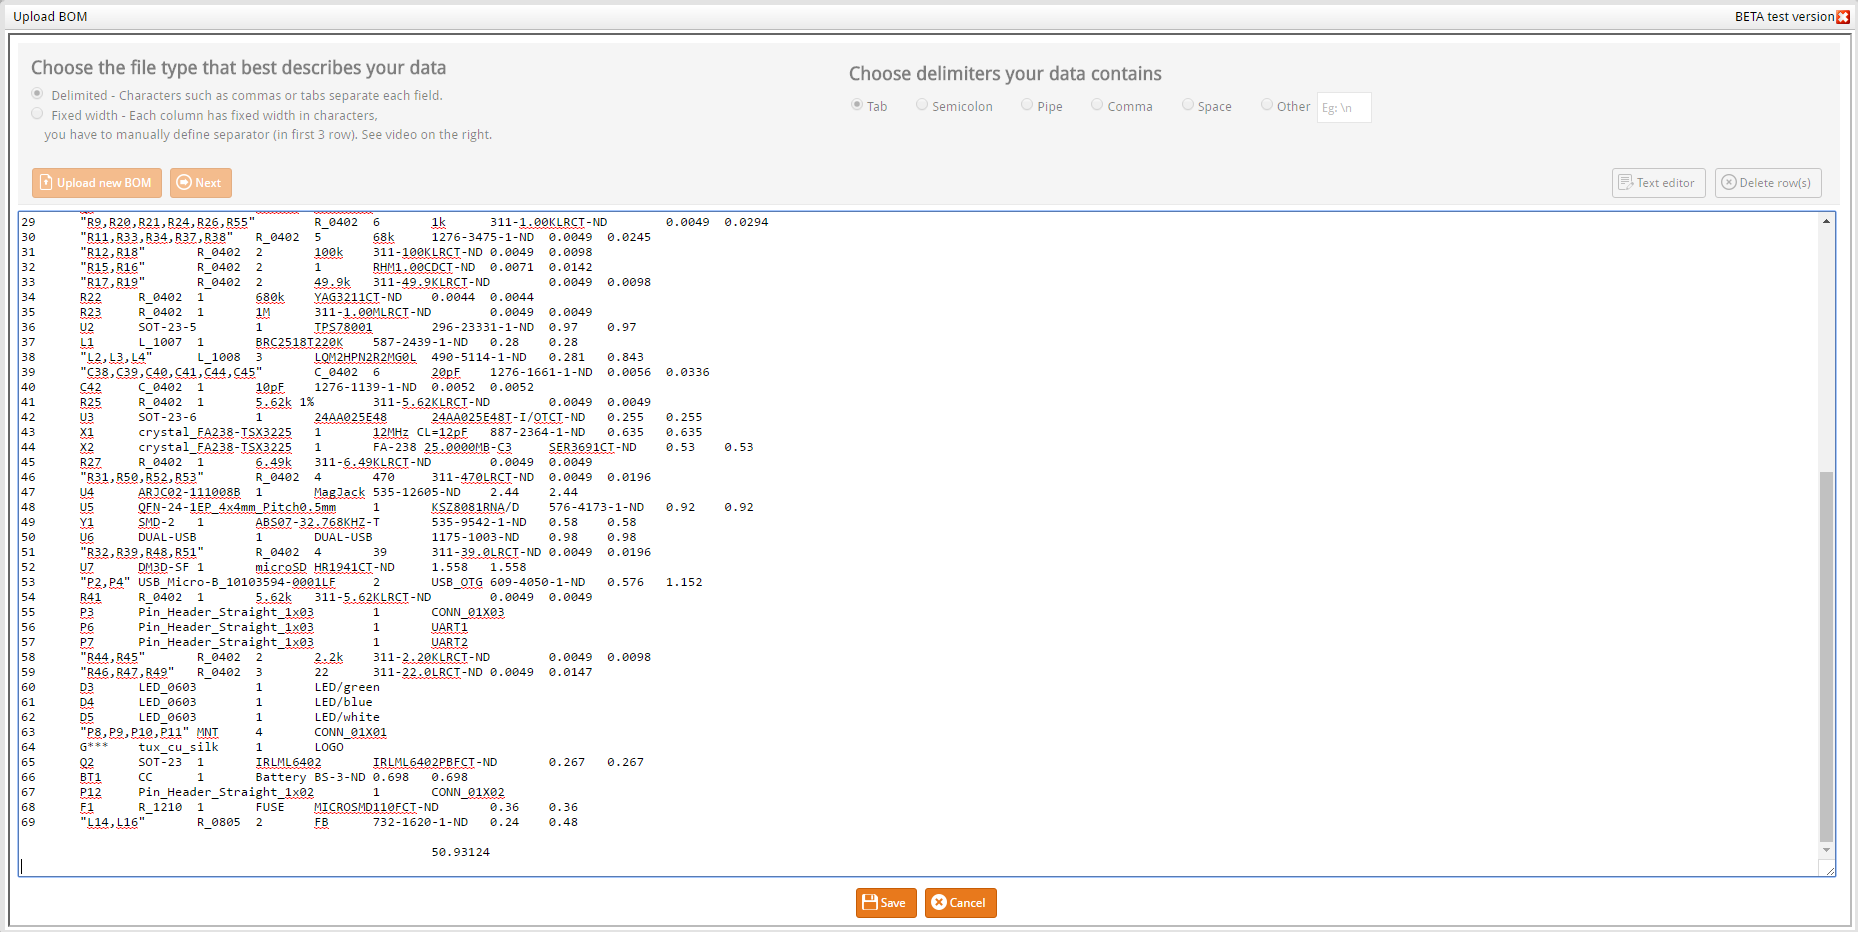
Task: Click the text MICROSMD110FCT-ND
Action: coord(376,807)
